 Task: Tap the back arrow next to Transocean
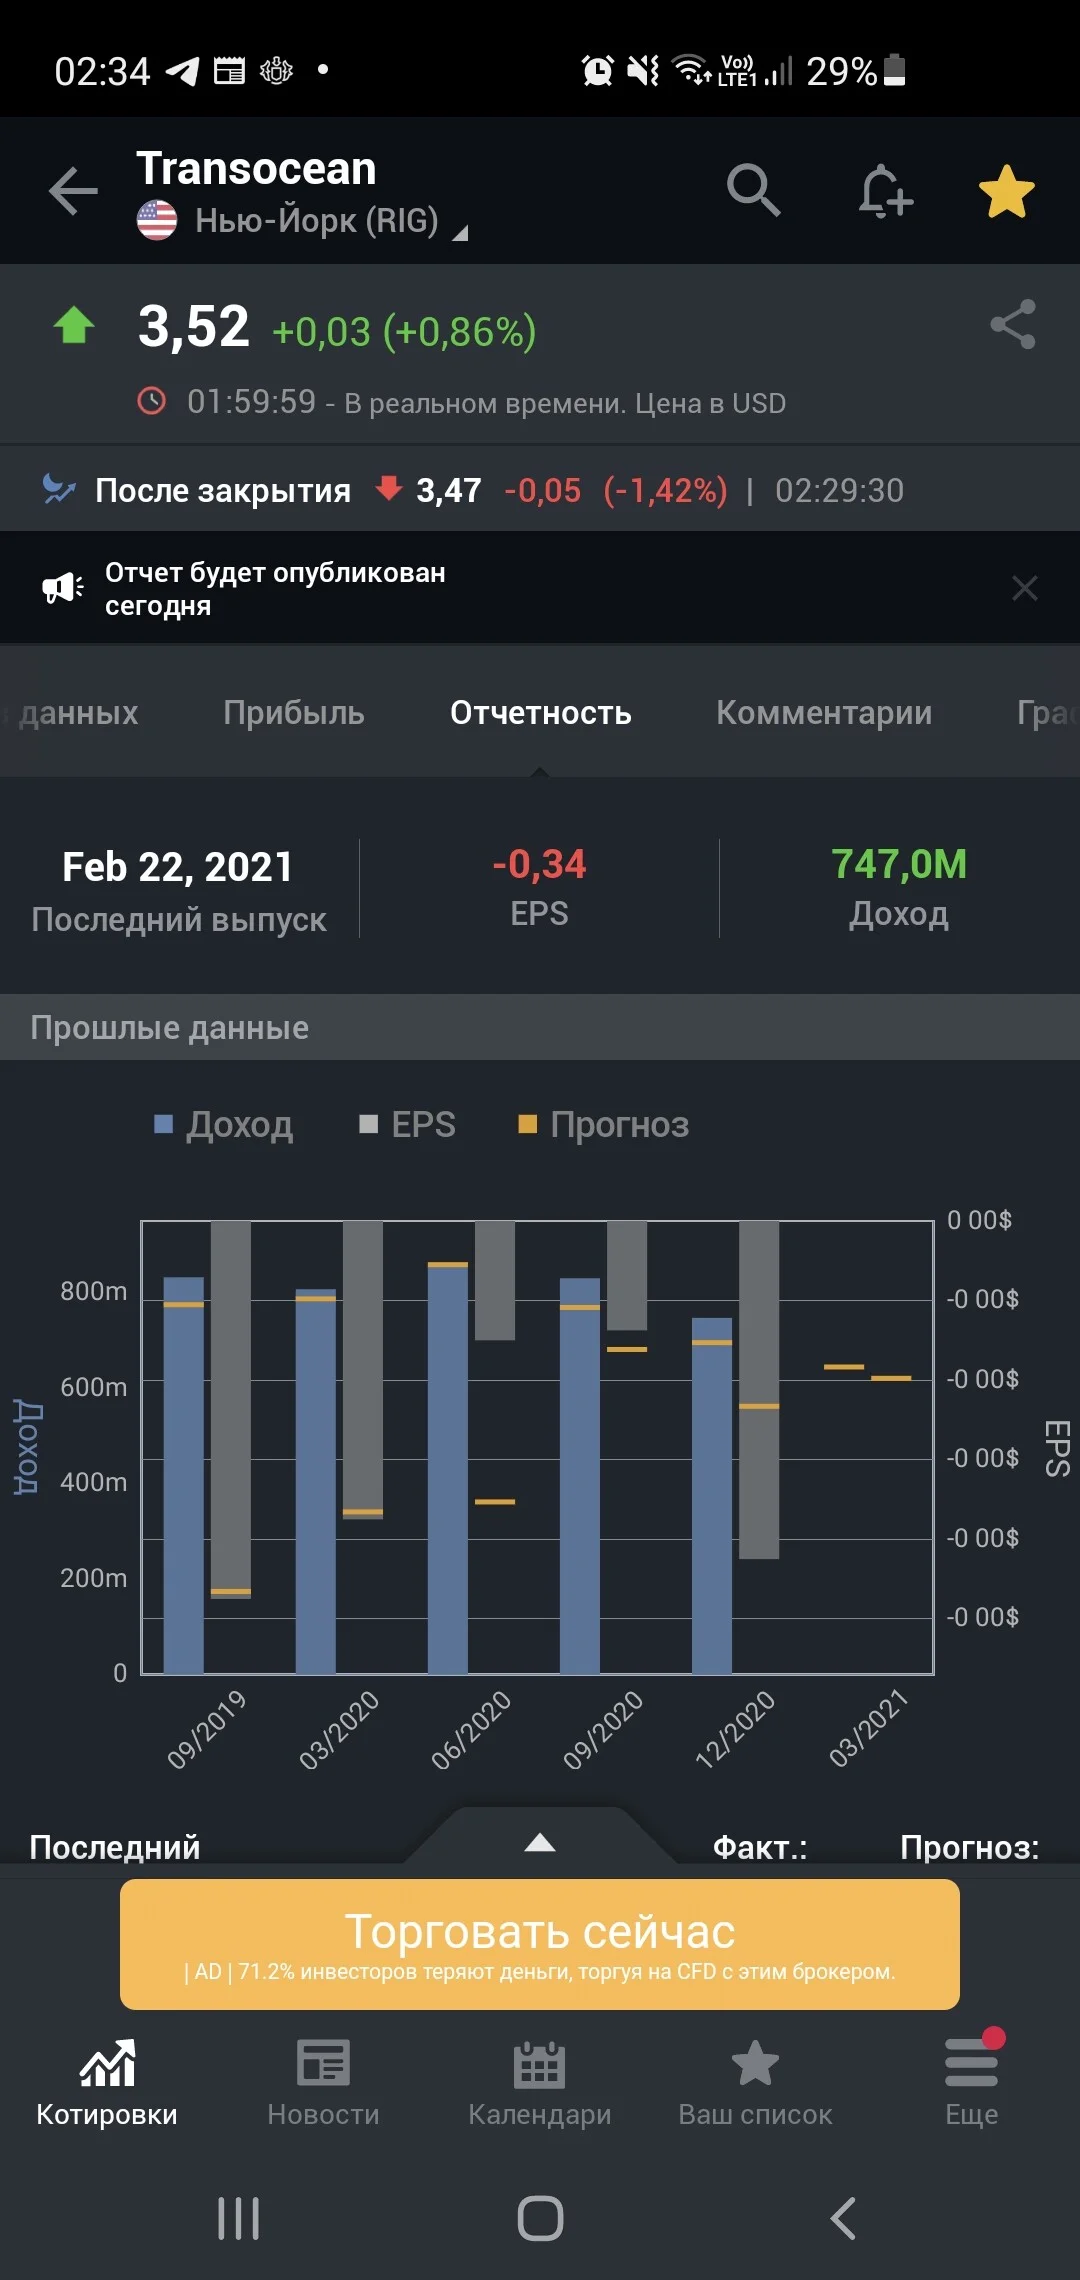73,191
